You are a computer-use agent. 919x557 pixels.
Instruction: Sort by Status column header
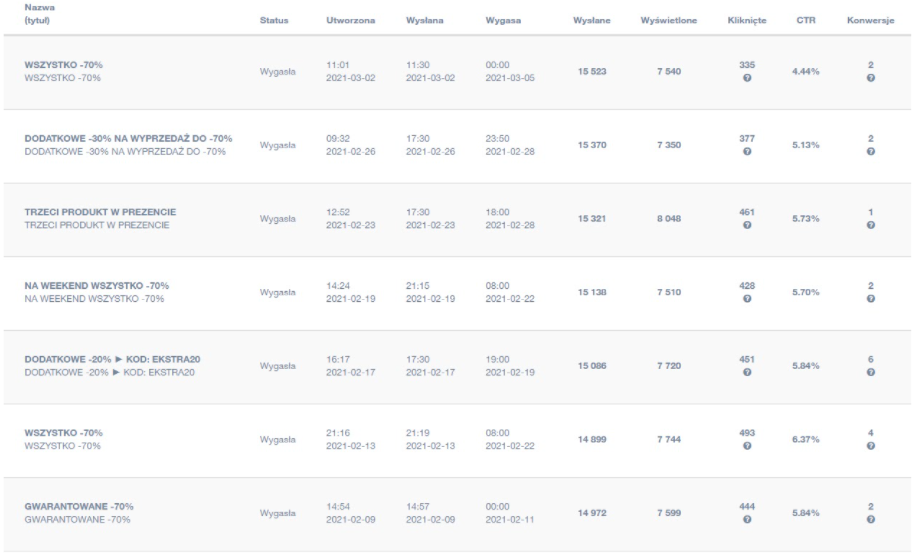pyautogui.click(x=274, y=20)
